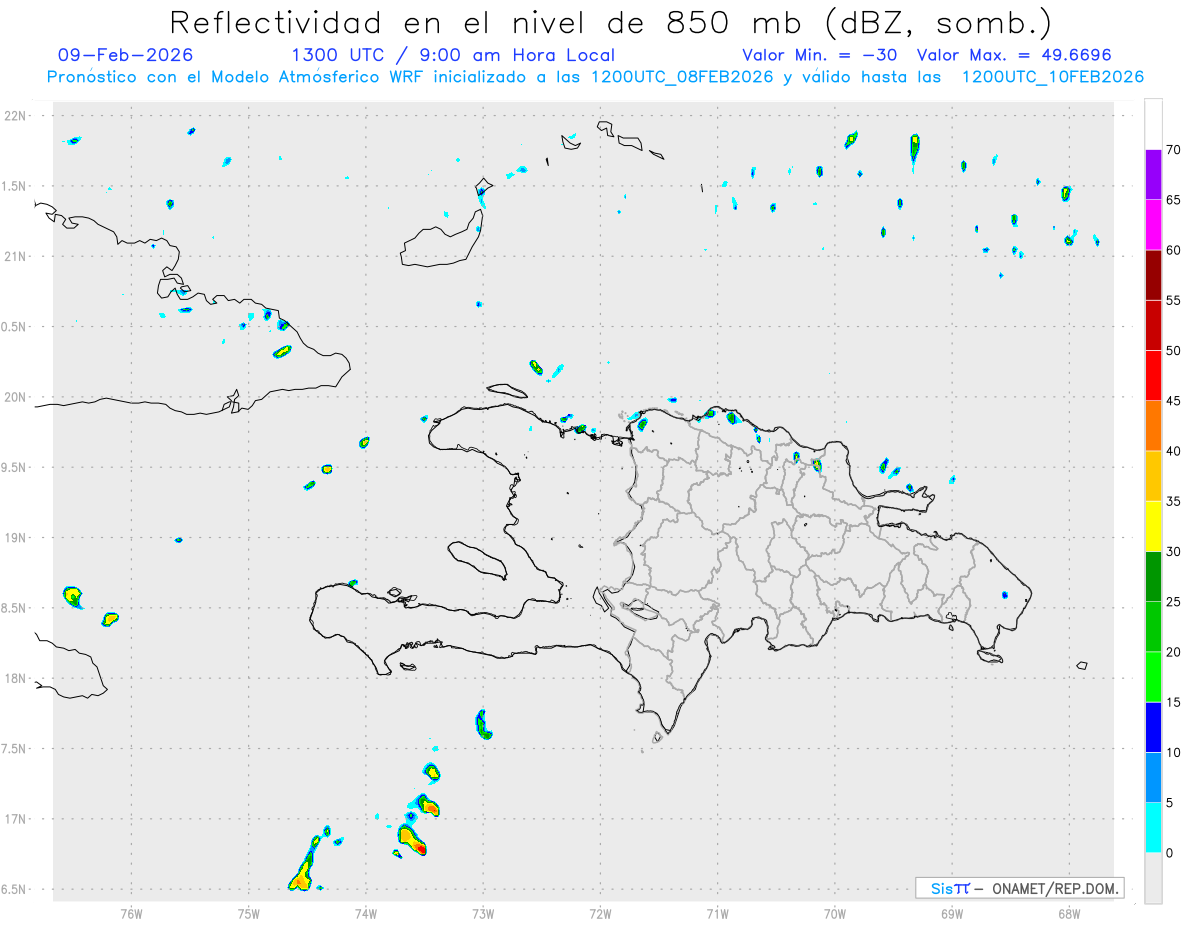Screen dimensions: 1200x927
Task: Select the date text '09-Feb-2026'
Action: (125, 55)
